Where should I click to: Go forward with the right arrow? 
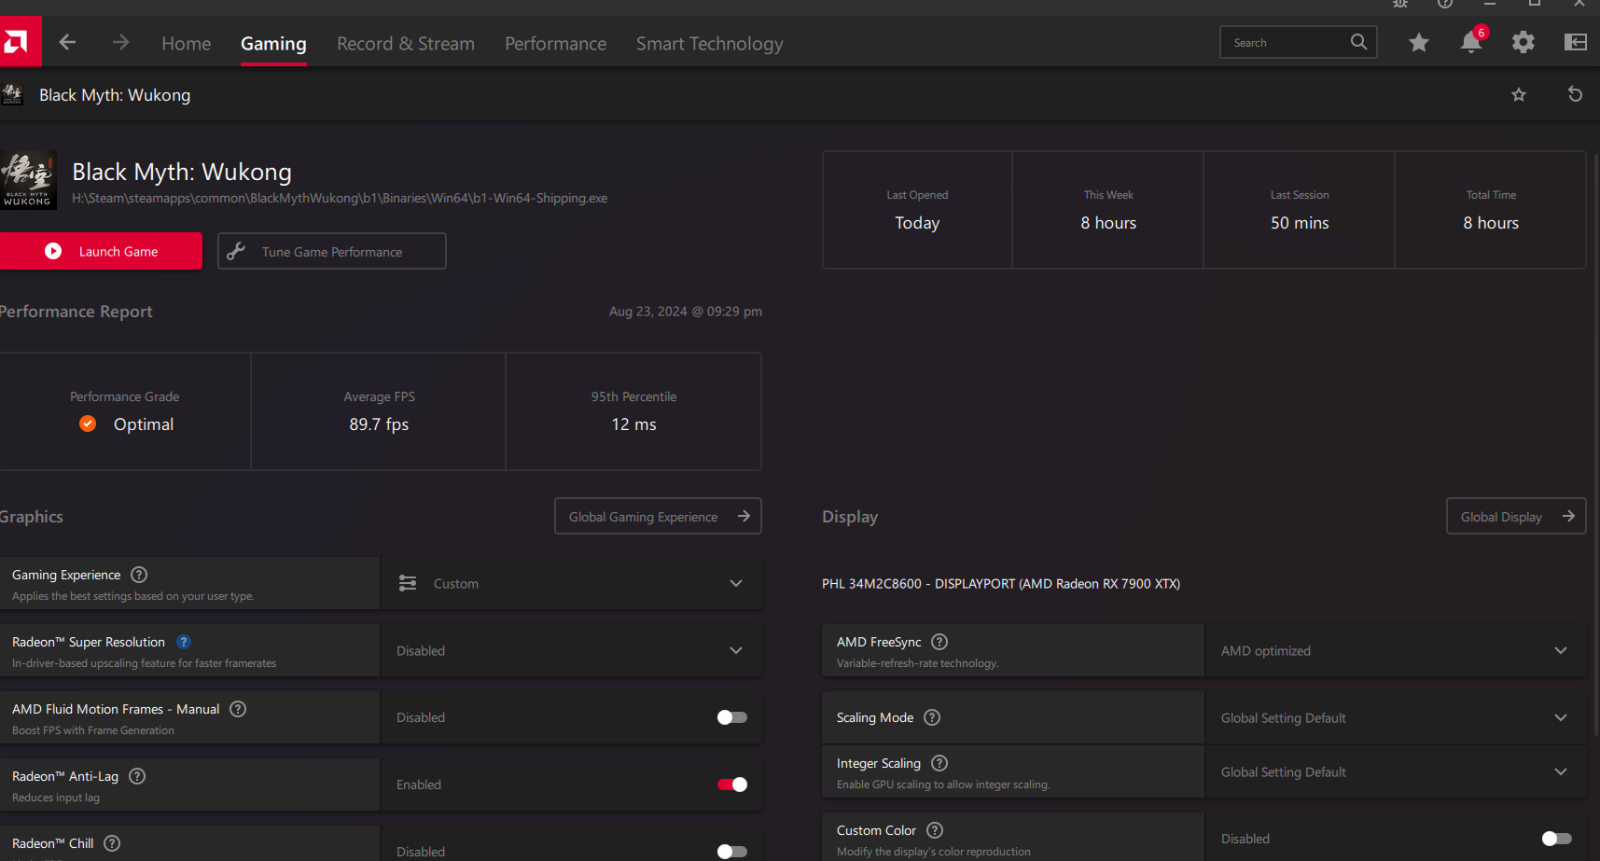click(121, 42)
